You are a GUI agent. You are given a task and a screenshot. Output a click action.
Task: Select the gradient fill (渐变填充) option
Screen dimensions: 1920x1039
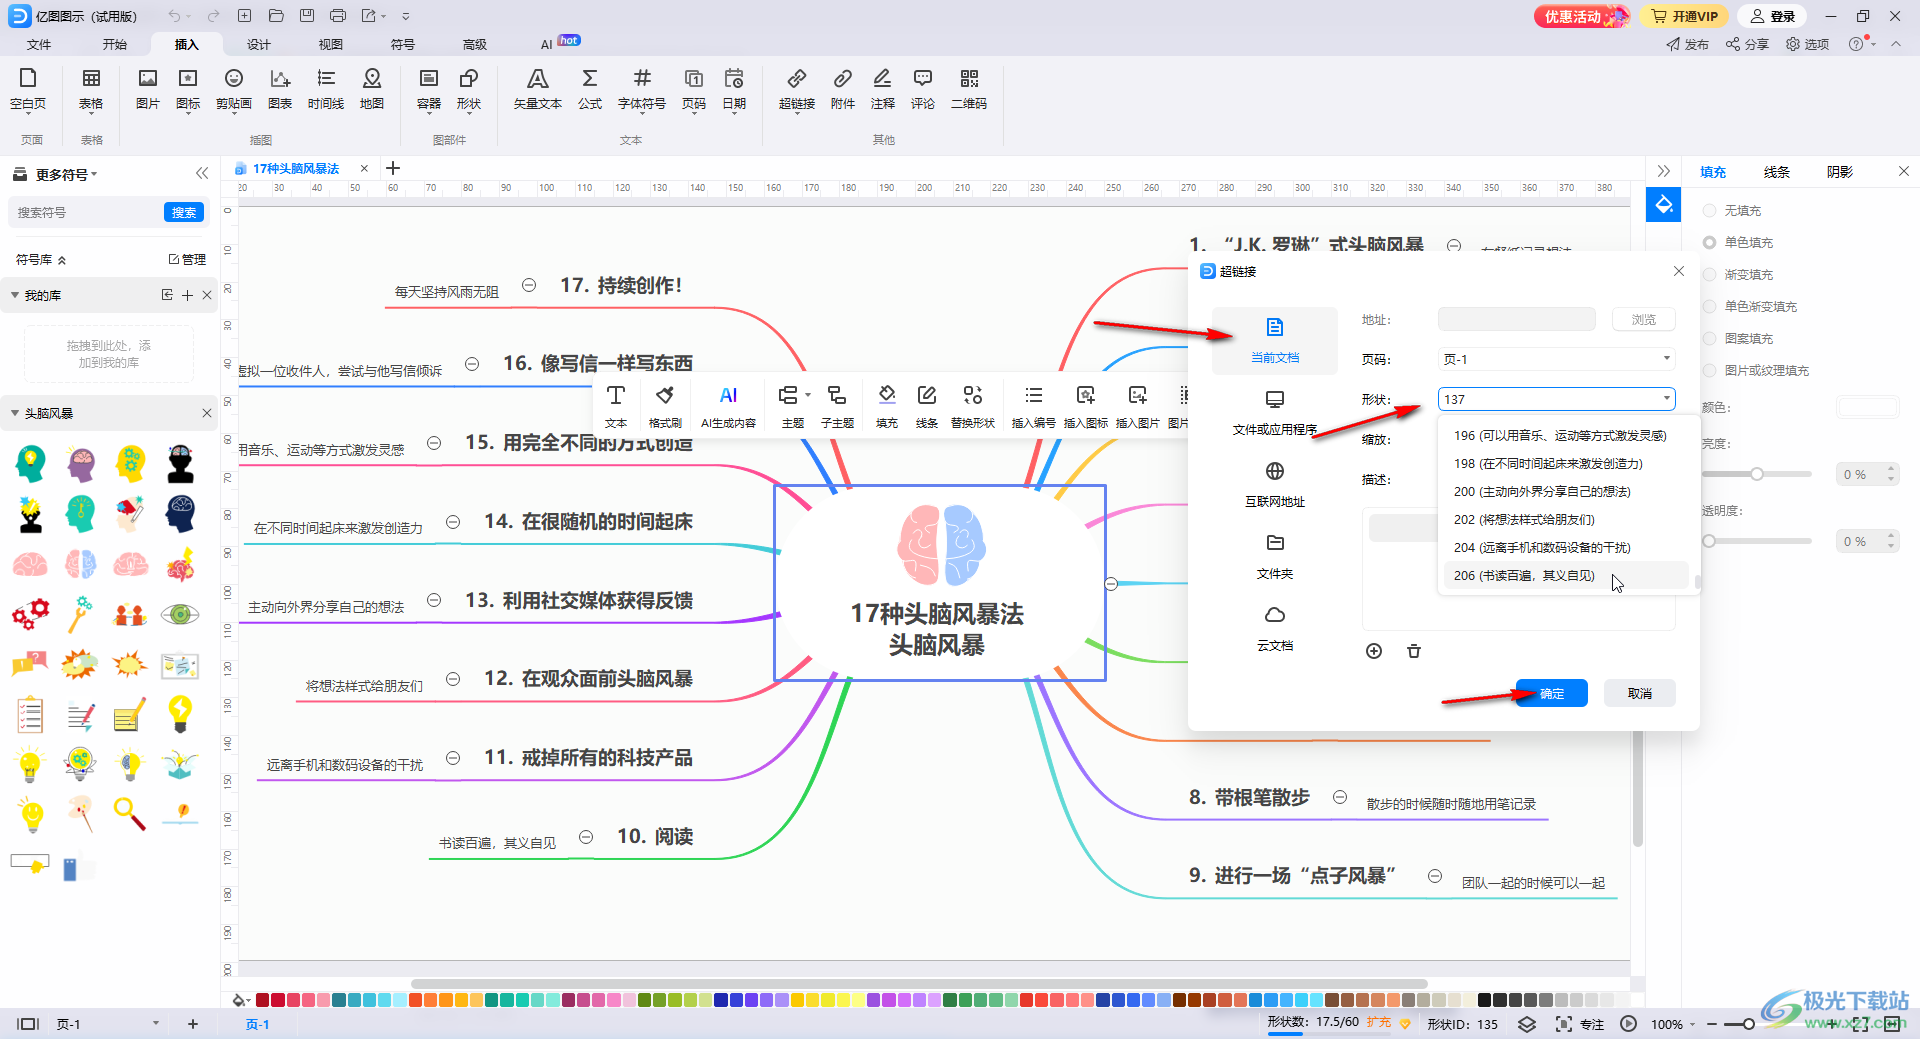coord(1738,275)
